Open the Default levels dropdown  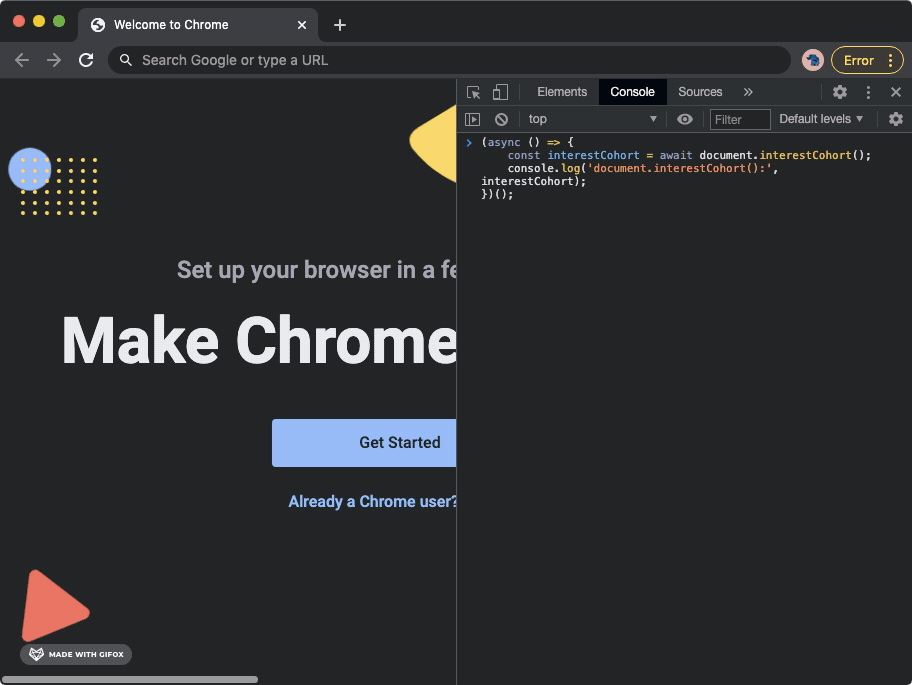coord(821,119)
